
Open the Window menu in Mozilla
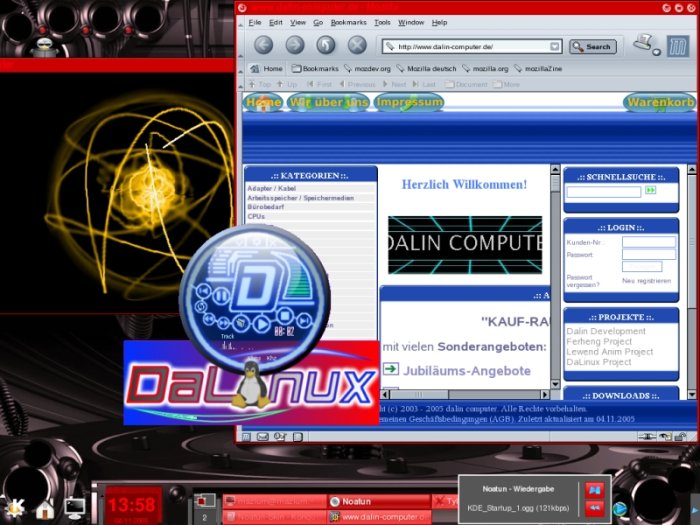point(411,22)
